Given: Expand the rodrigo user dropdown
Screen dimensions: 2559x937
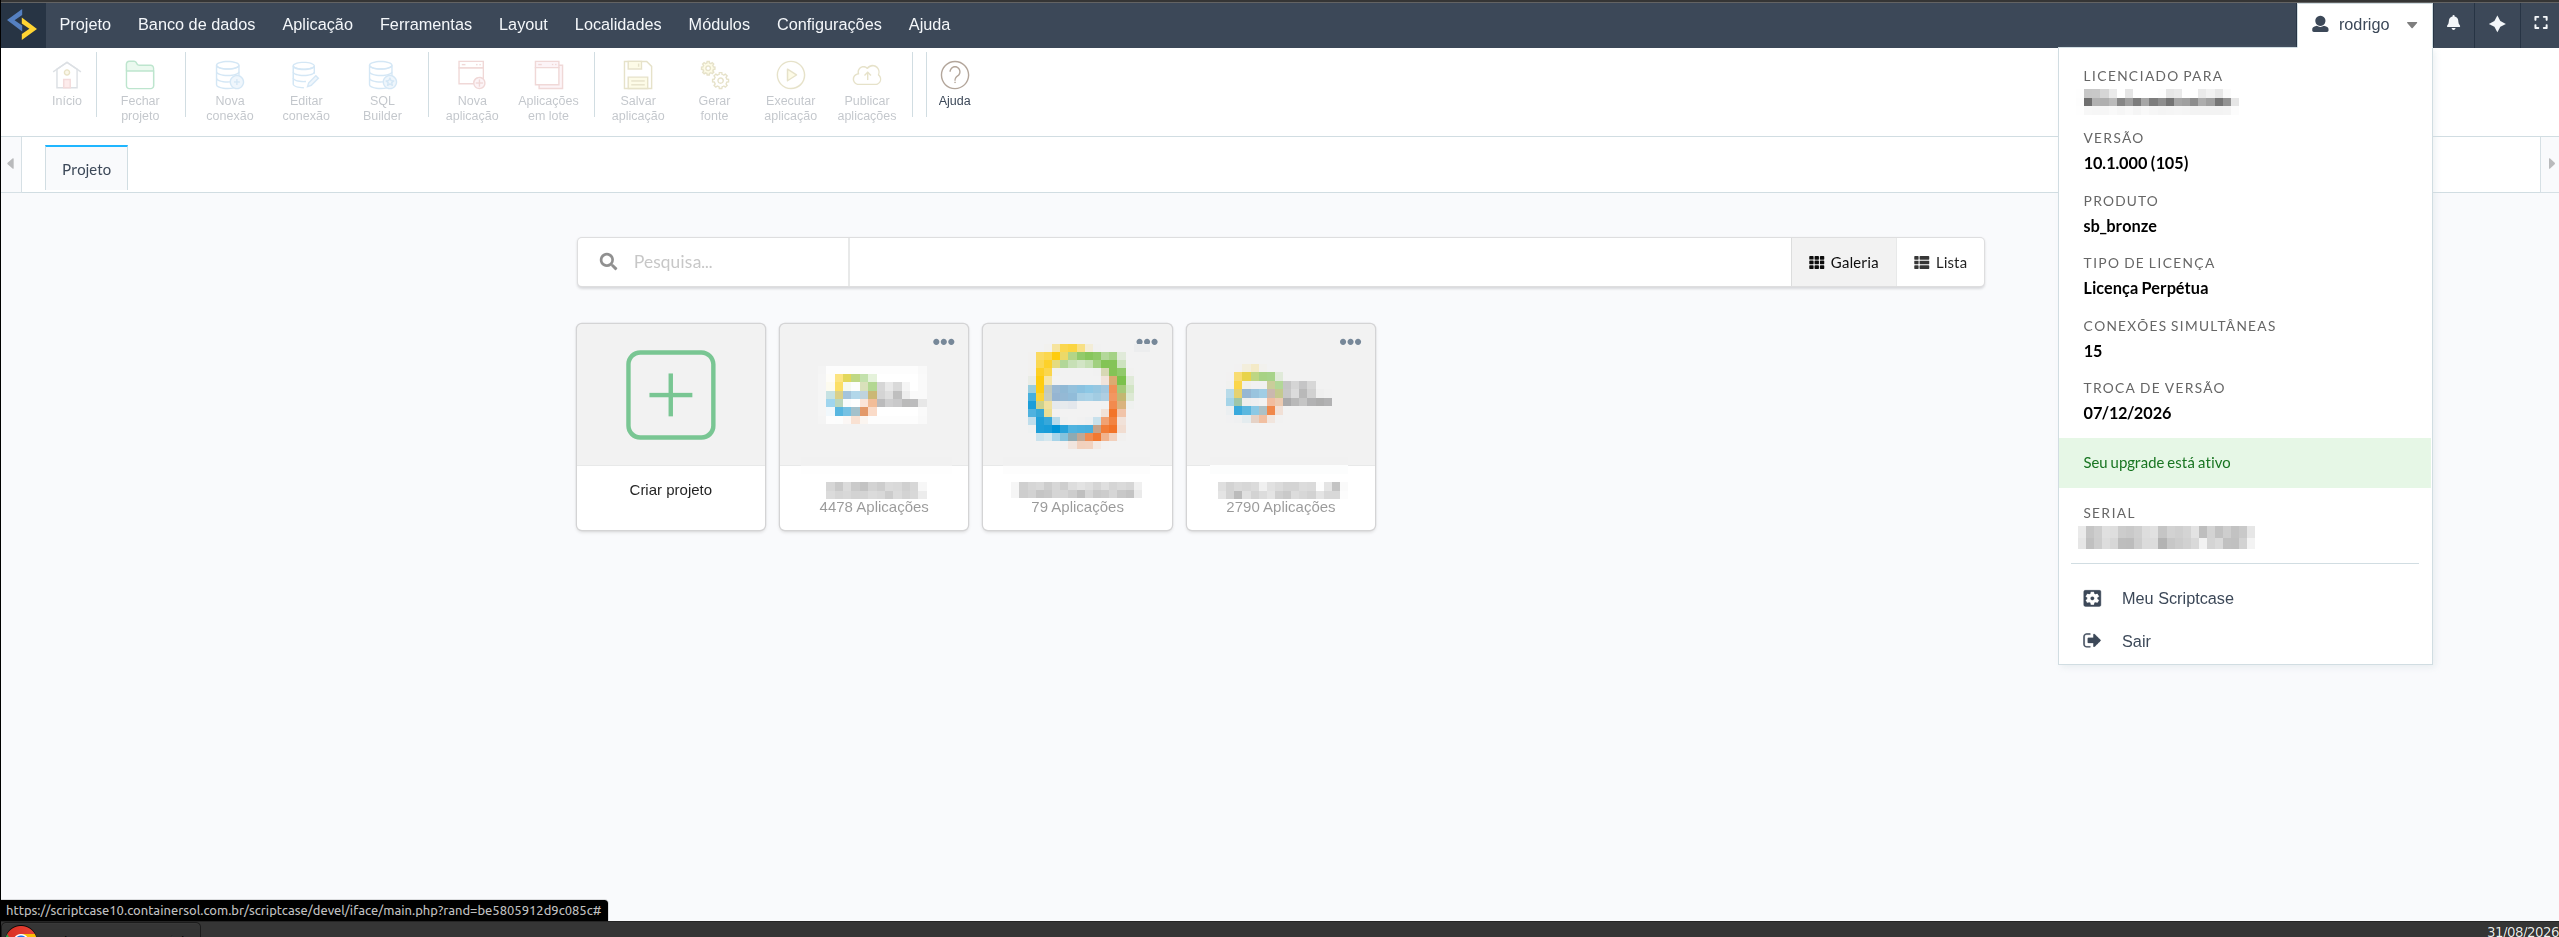Looking at the screenshot, I should 2366,24.
